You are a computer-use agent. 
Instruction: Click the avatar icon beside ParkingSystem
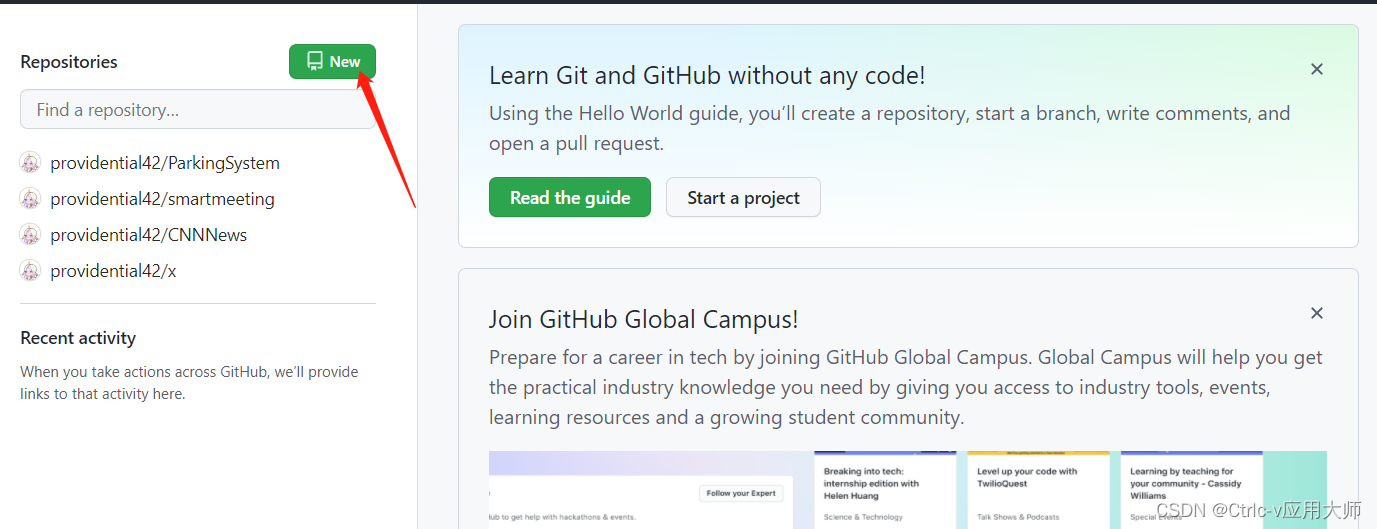[30, 163]
